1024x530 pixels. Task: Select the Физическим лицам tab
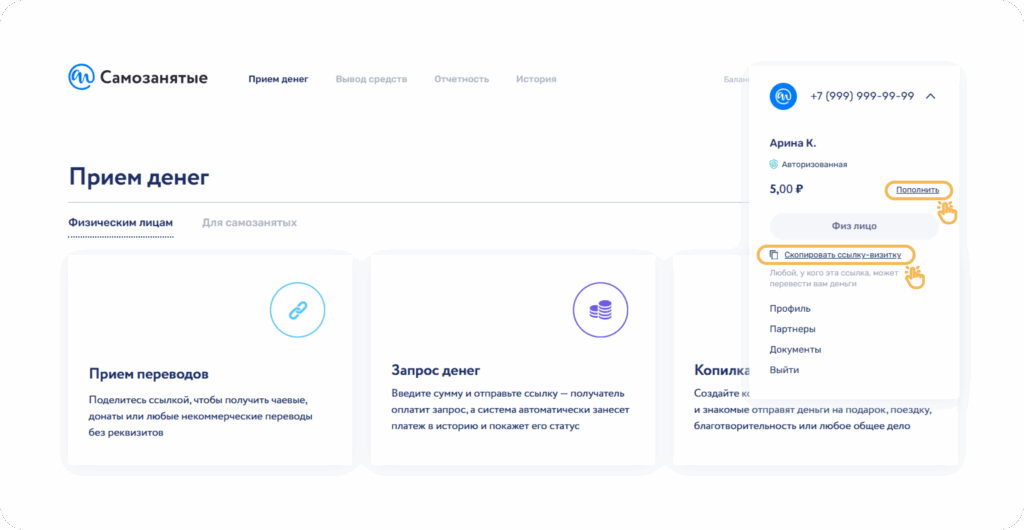pyautogui.click(x=120, y=223)
